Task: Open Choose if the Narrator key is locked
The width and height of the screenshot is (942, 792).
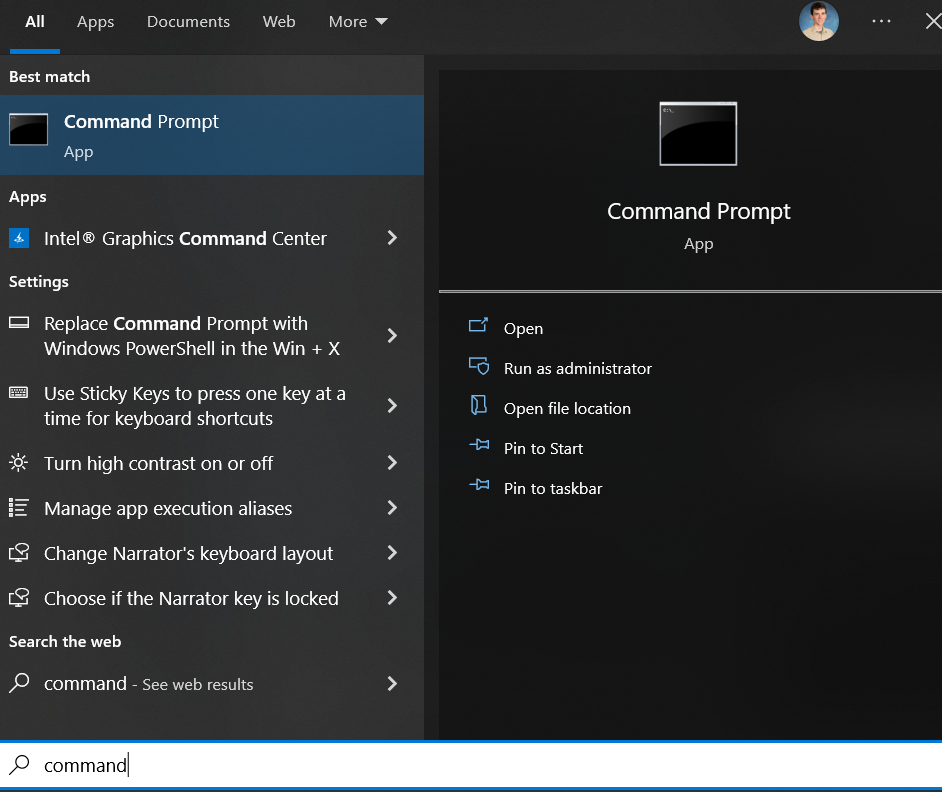Action: [192, 599]
